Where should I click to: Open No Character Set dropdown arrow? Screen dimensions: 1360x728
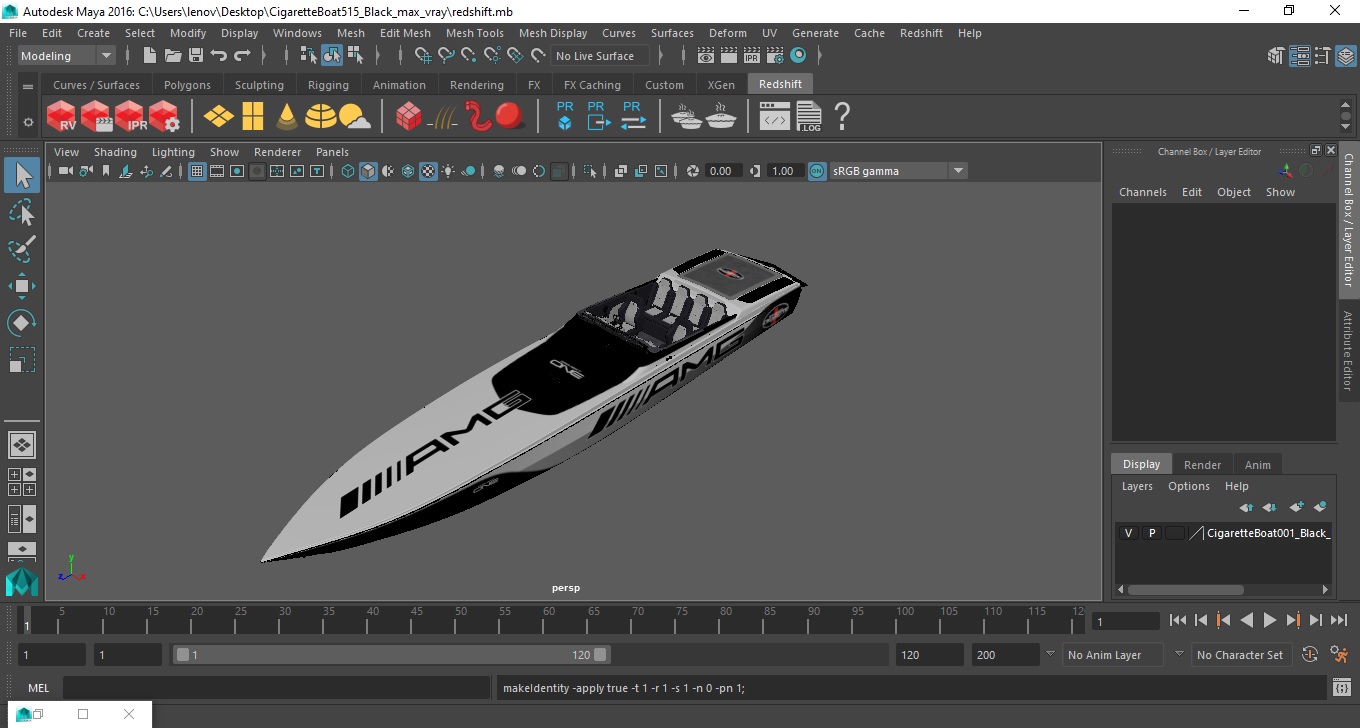[x=1179, y=655]
